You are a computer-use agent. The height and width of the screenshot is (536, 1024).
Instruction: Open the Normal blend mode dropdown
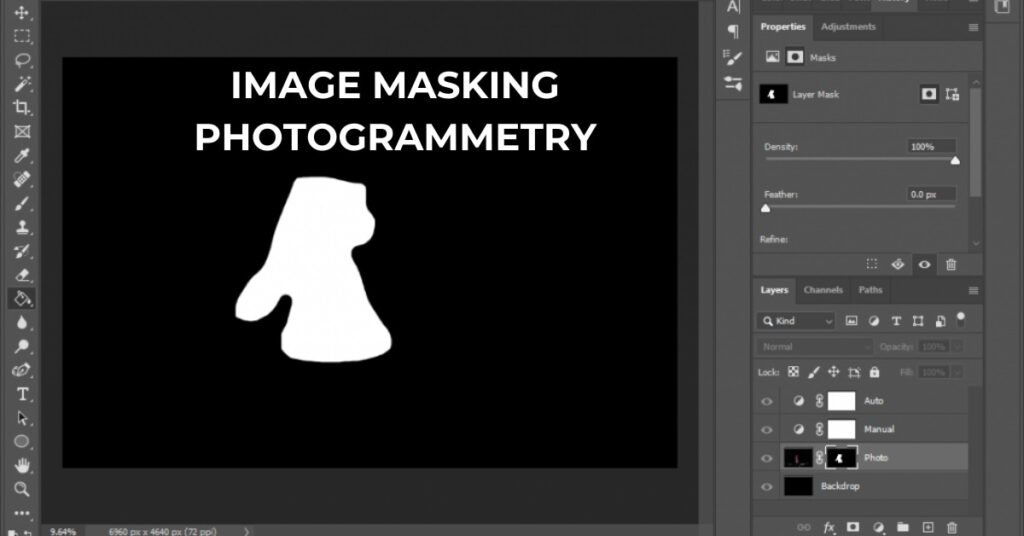(x=814, y=347)
